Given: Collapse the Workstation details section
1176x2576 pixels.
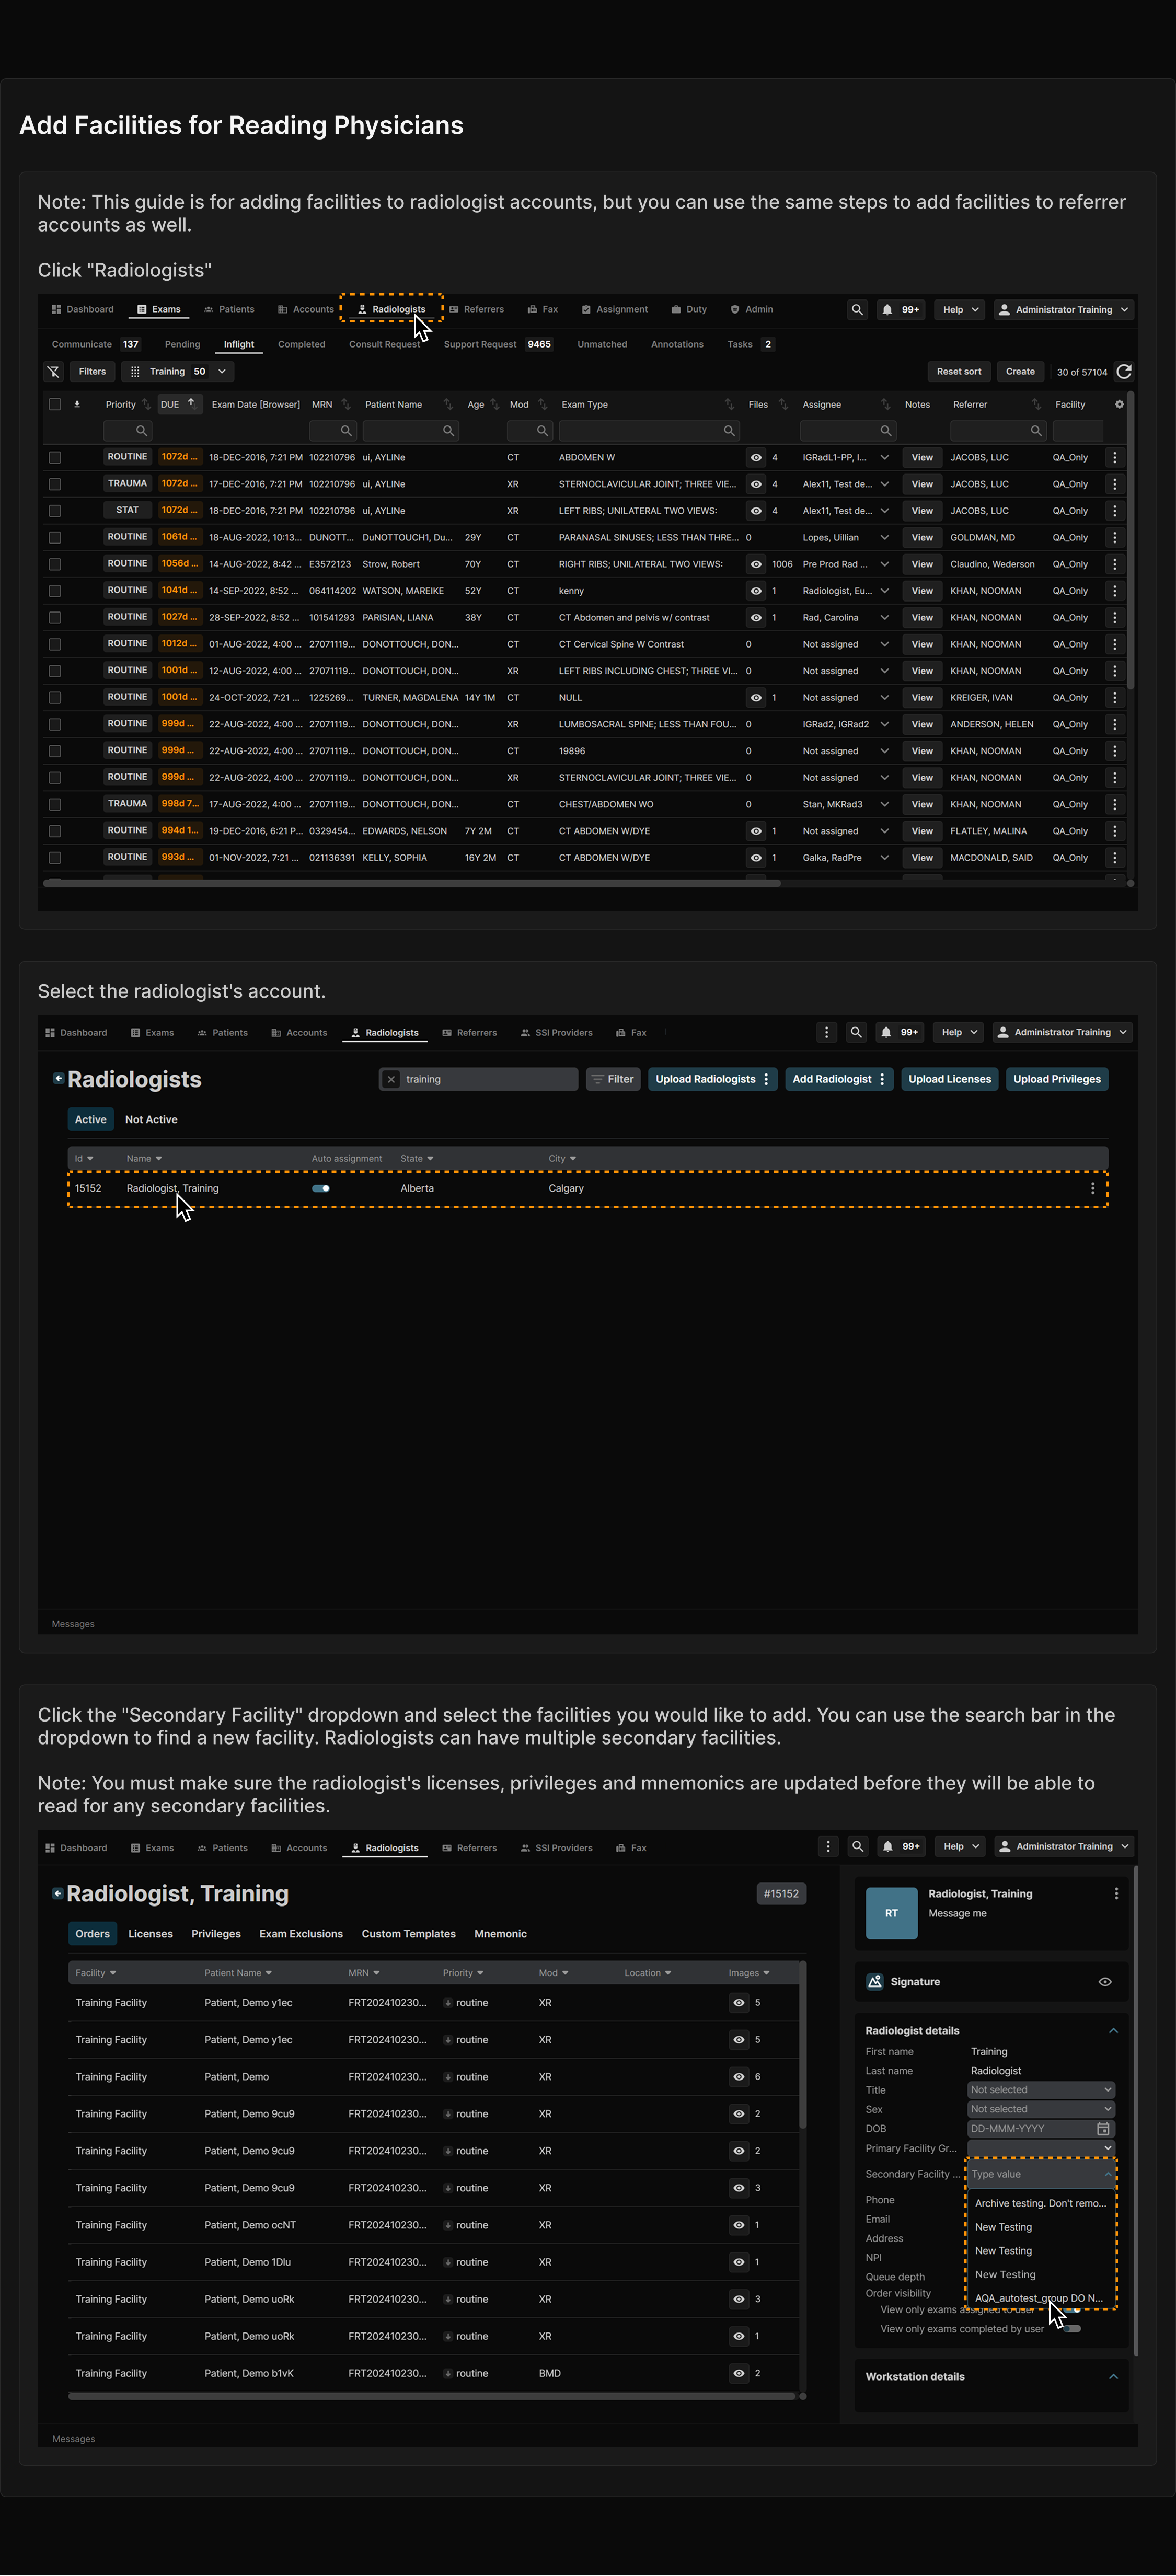Looking at the screenshot, I should coord(1113,2376).
